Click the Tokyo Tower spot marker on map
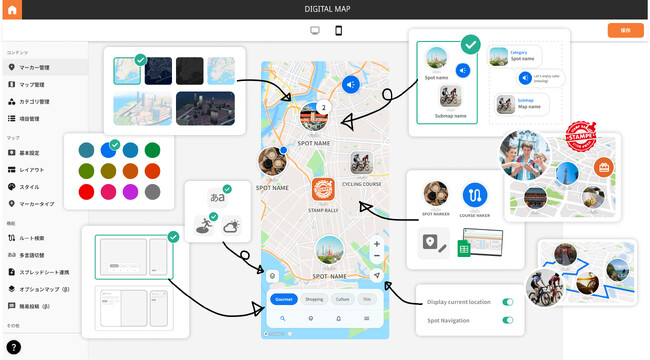 click(329, 250)
